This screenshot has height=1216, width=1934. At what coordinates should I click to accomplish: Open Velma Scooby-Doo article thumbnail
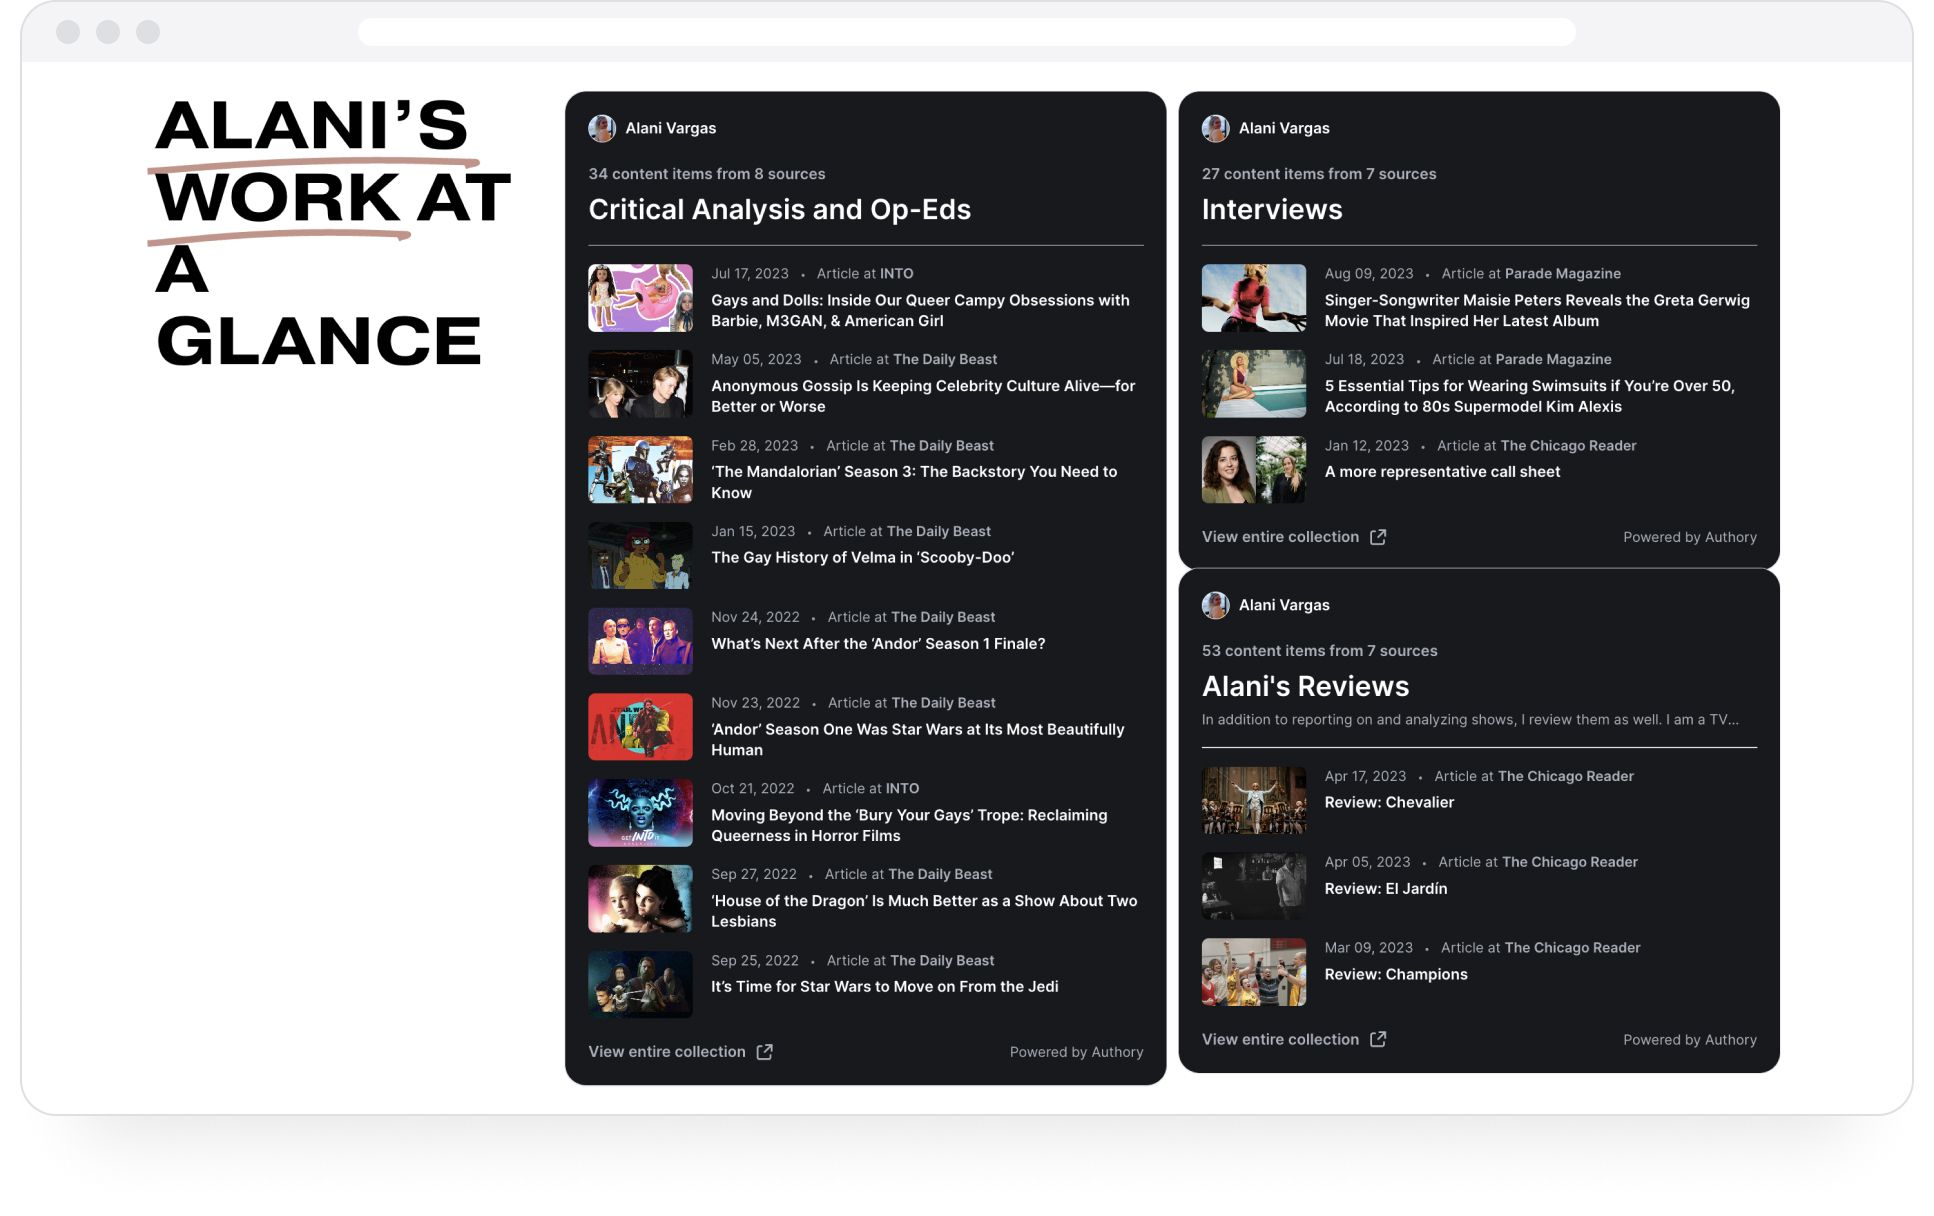coord(640,555)
